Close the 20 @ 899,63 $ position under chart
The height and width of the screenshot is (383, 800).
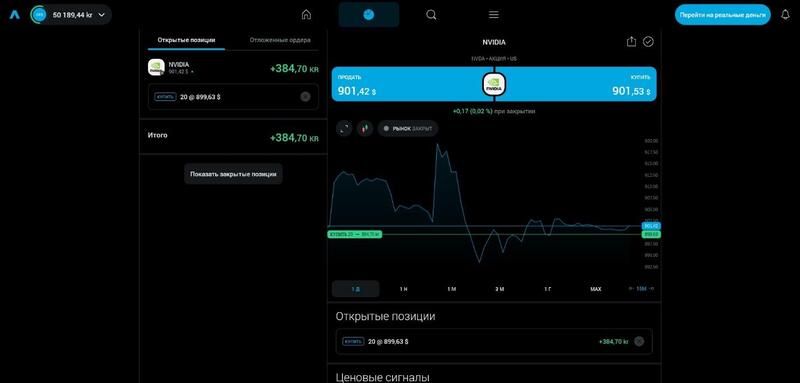[x=639, y=342]
